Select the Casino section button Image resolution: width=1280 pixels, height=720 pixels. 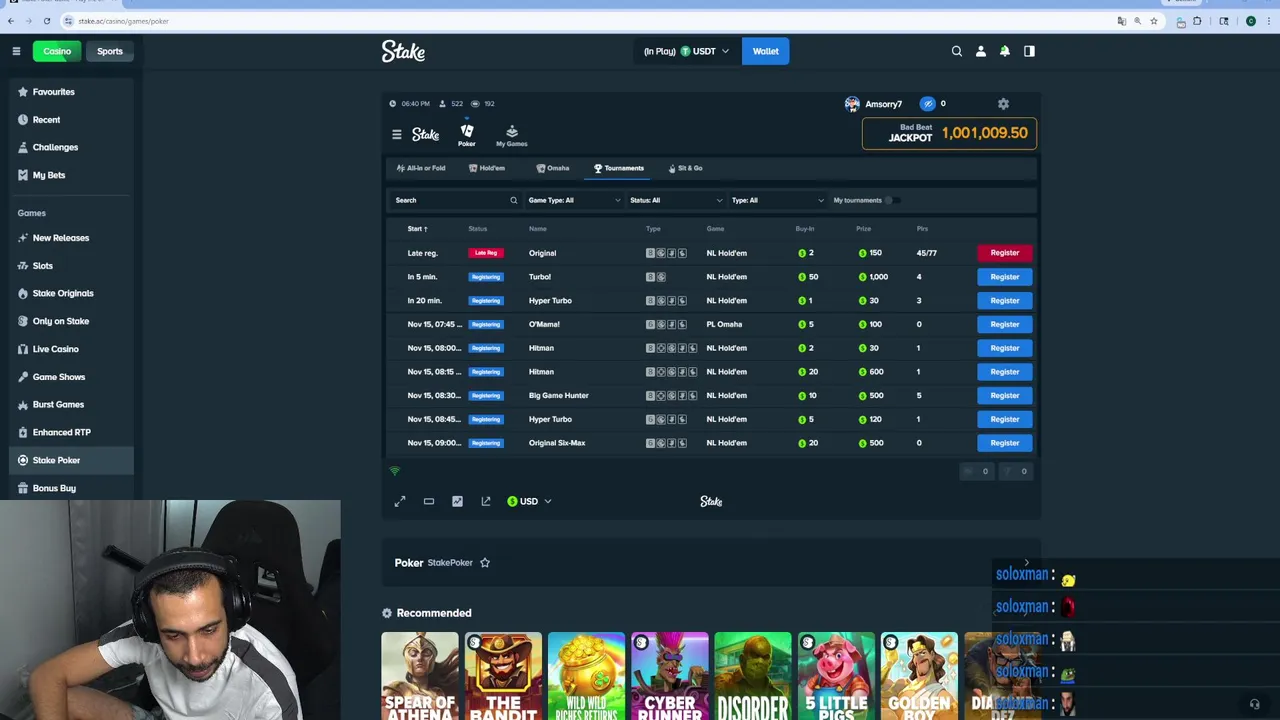tap(57, 51)
